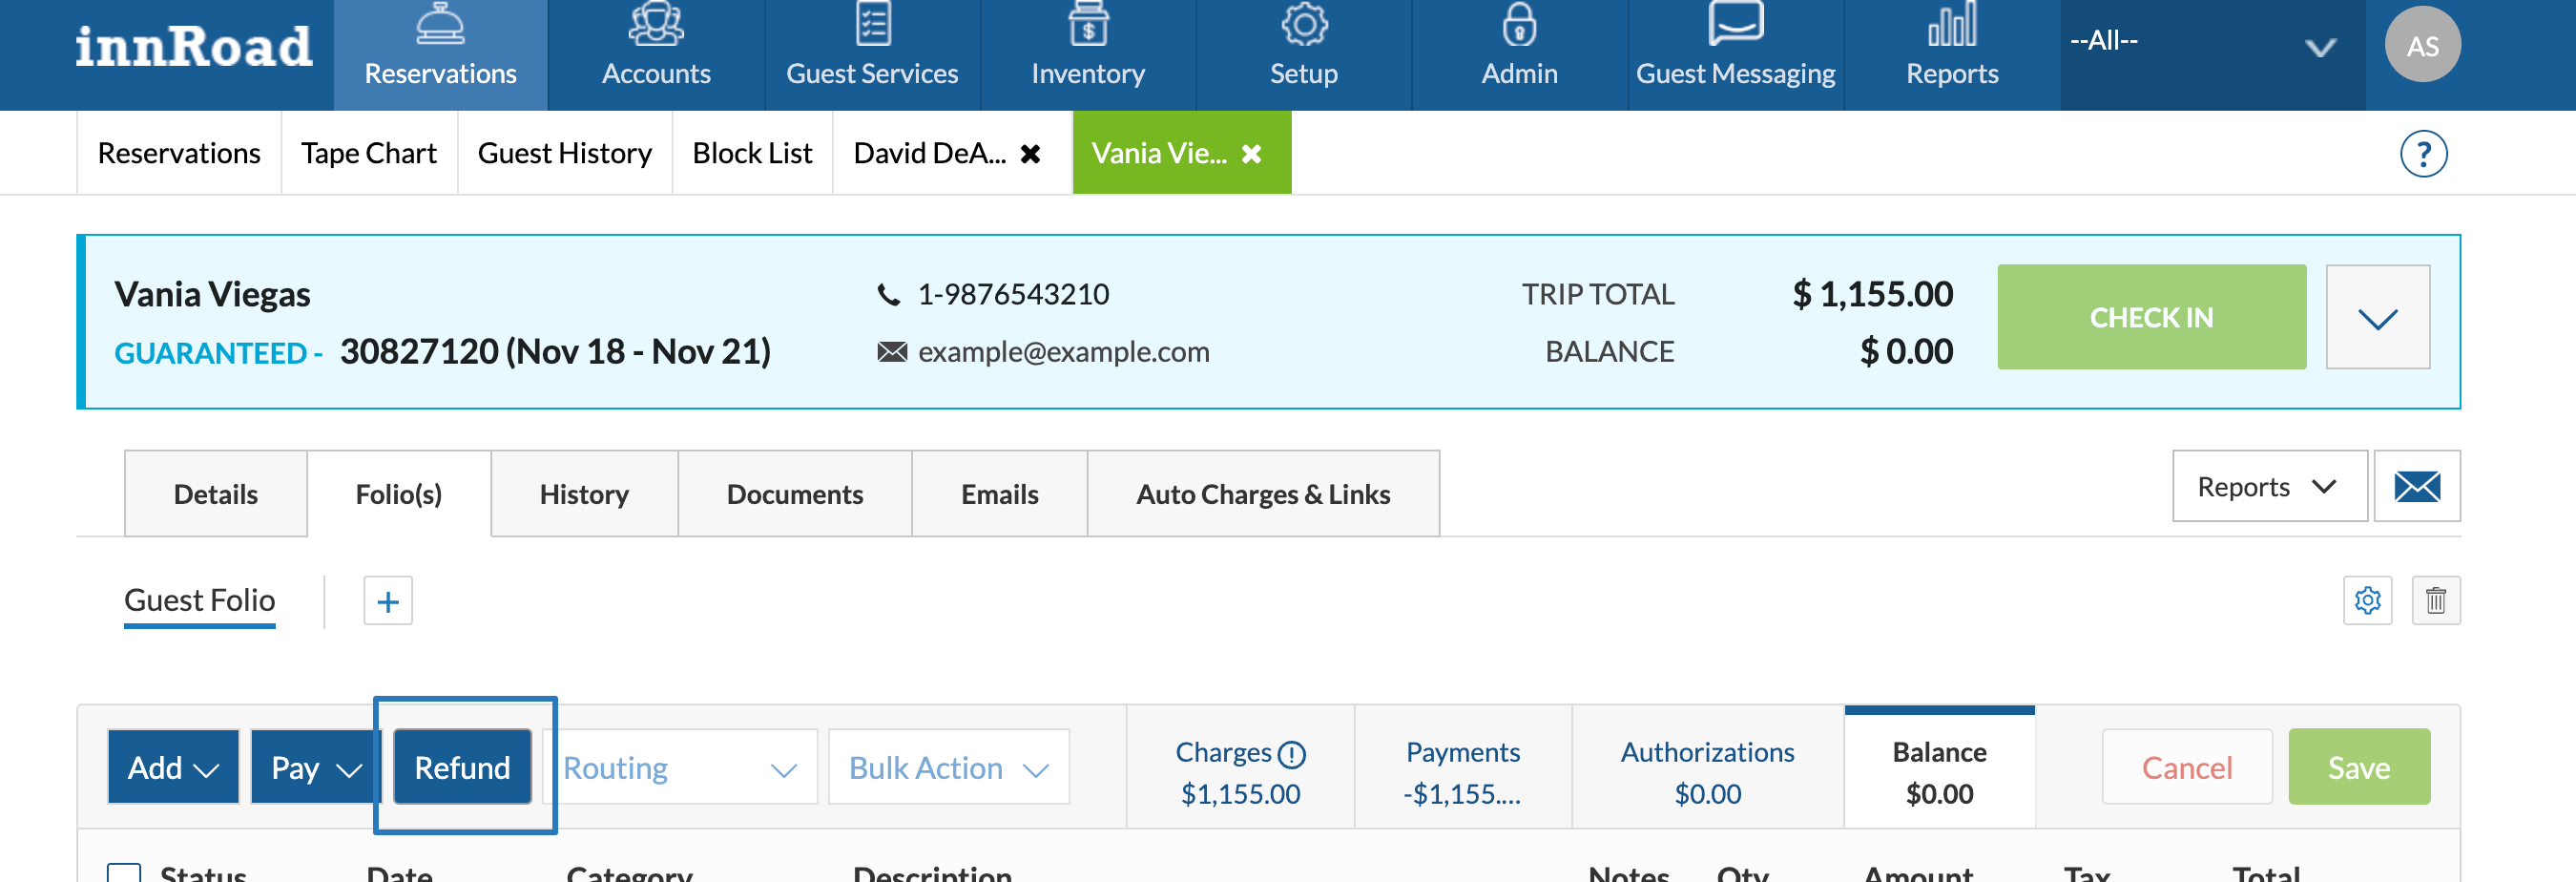Screen dimensions: 2576x882
Task: Switch to the History tab
Action: 584,494
